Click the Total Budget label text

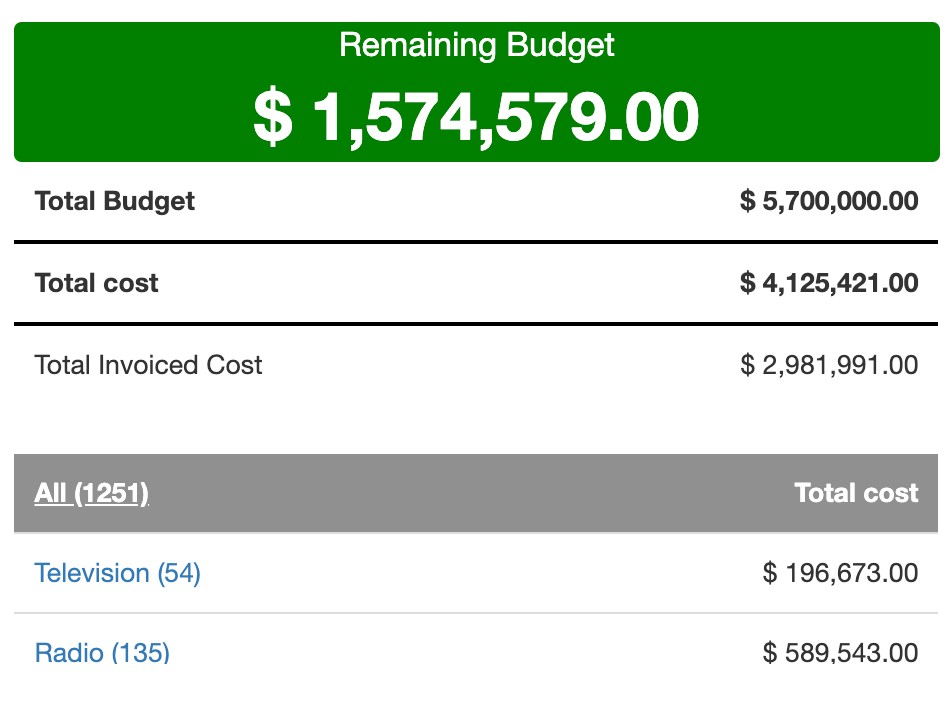(x=114, y=201)
